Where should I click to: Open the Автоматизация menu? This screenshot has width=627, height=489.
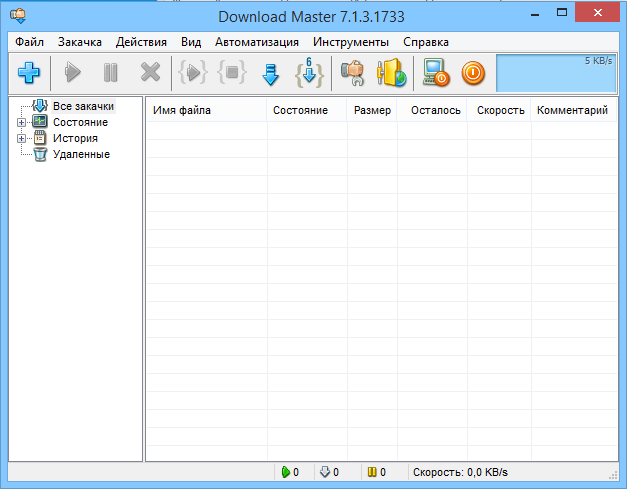257,42
